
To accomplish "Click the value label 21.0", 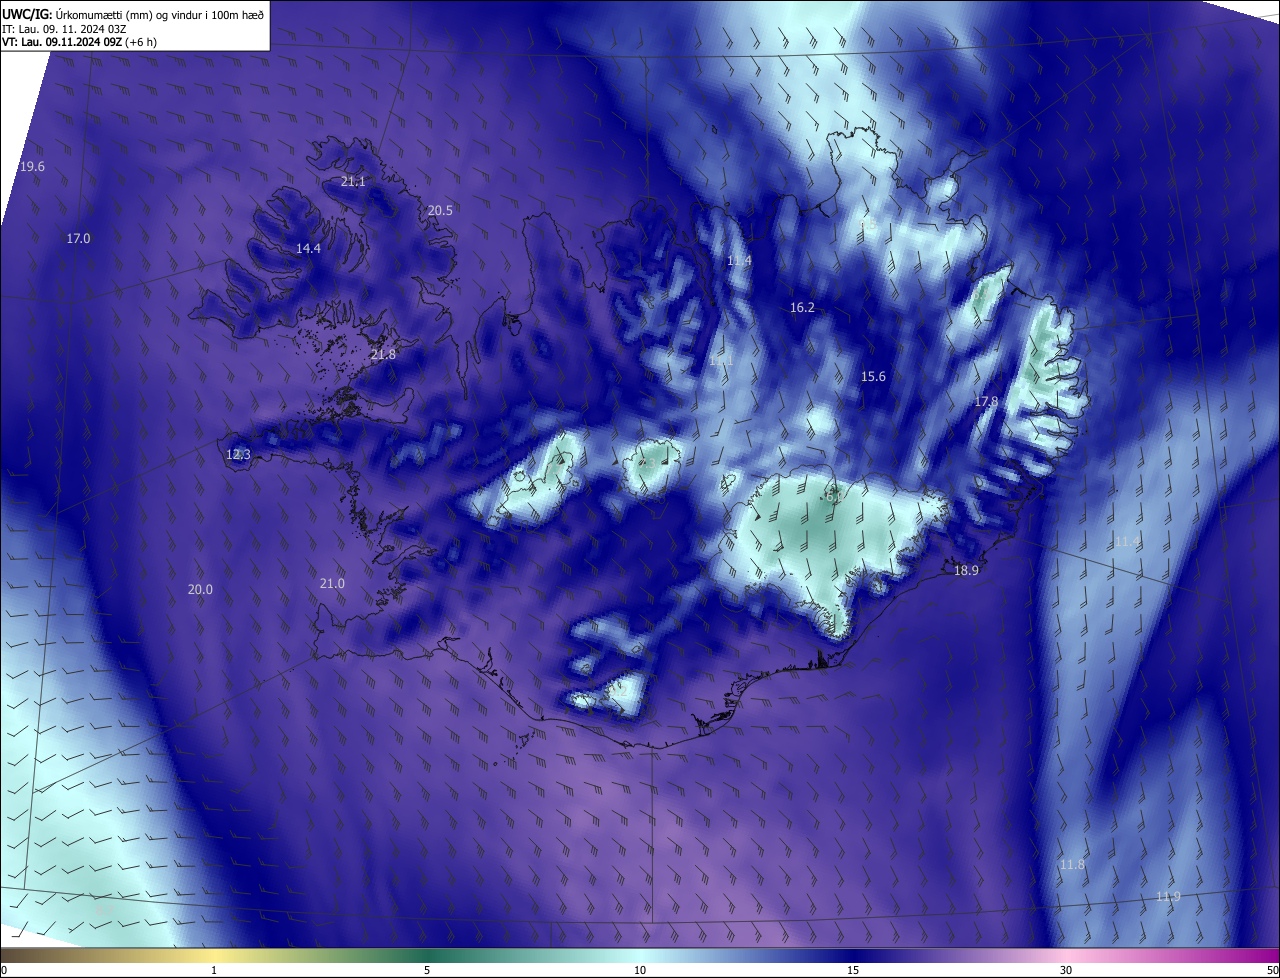I will [x=332, y=583].
